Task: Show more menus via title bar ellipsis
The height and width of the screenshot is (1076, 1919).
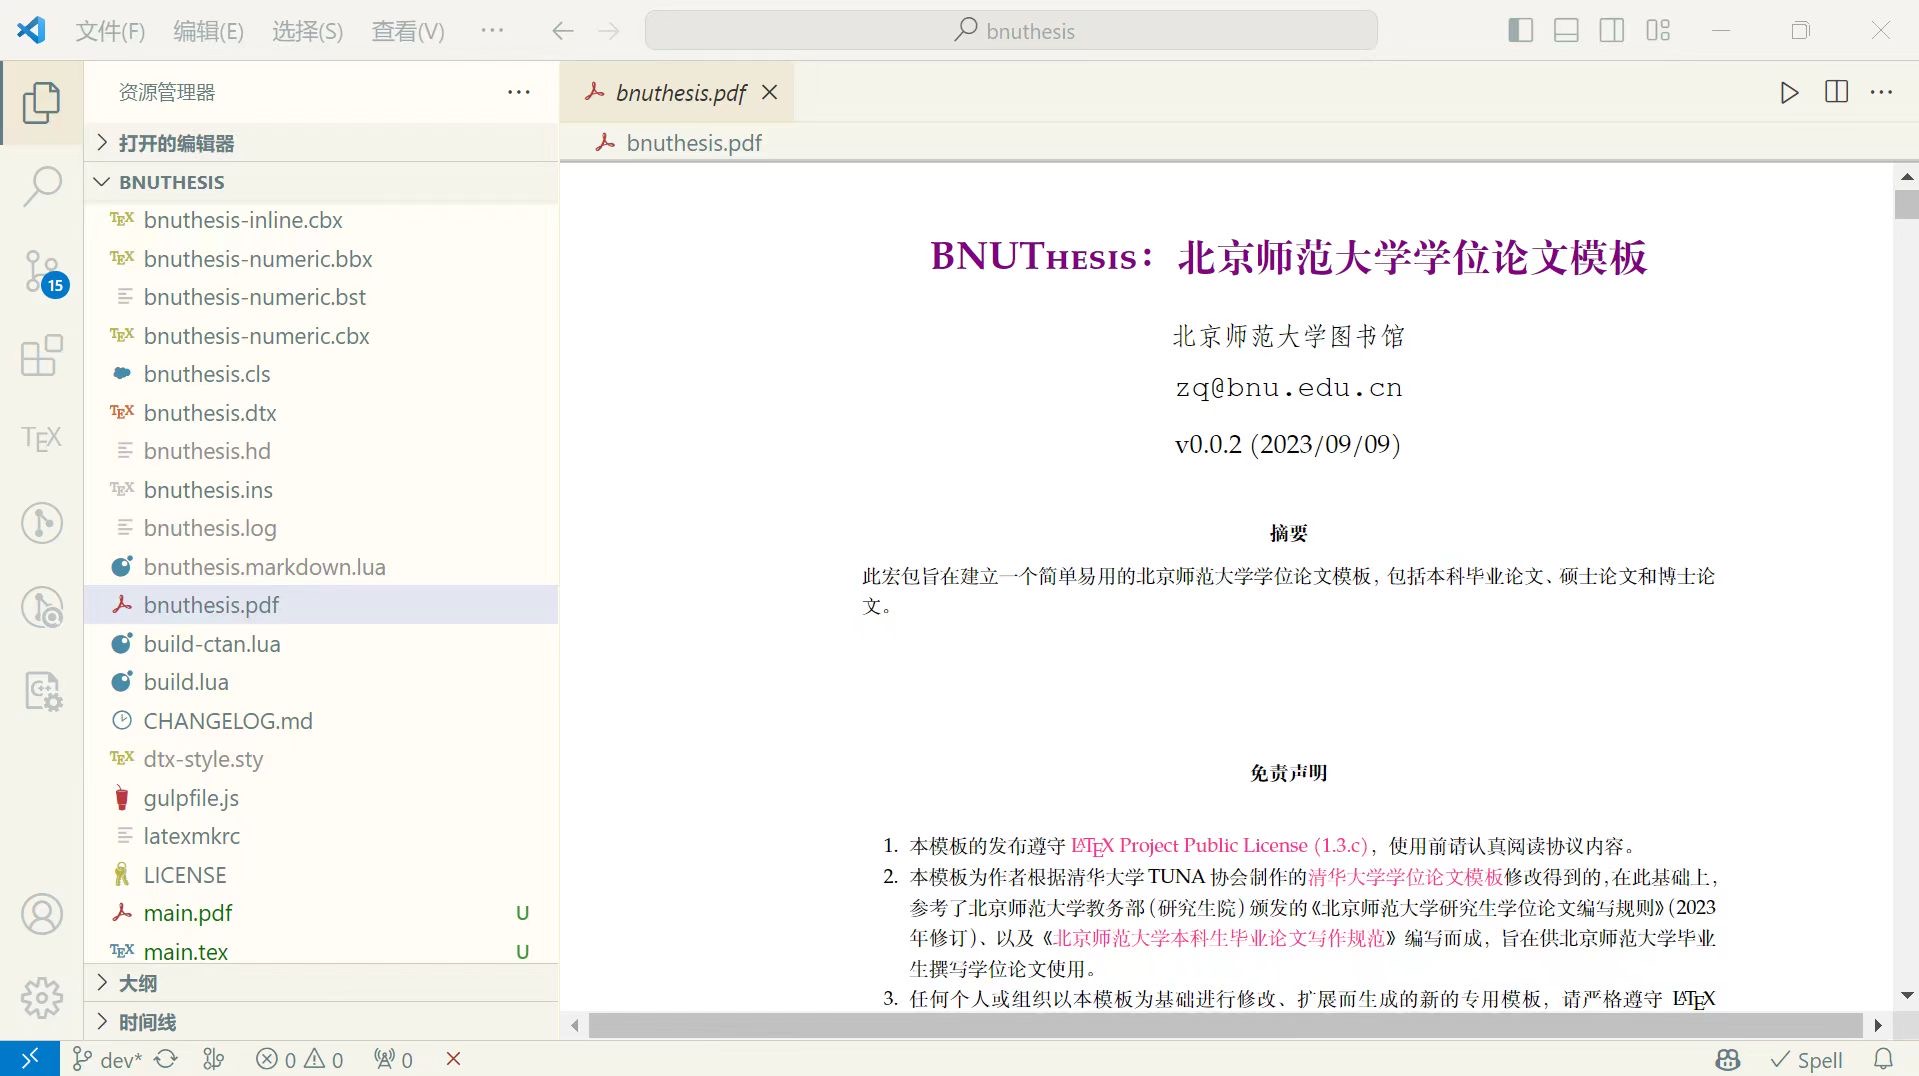Action: [492, 31]
